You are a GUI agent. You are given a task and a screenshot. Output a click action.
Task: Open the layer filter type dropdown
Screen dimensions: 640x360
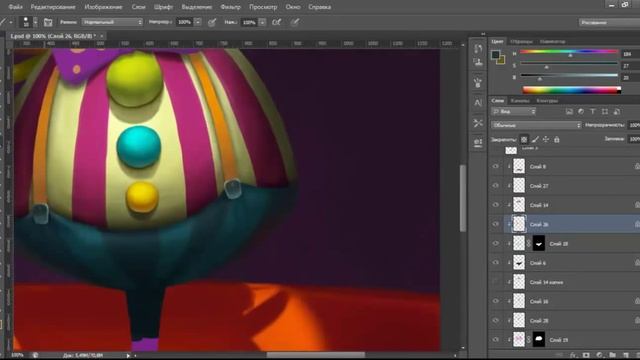pyautogui.click(x=514, y=111)
